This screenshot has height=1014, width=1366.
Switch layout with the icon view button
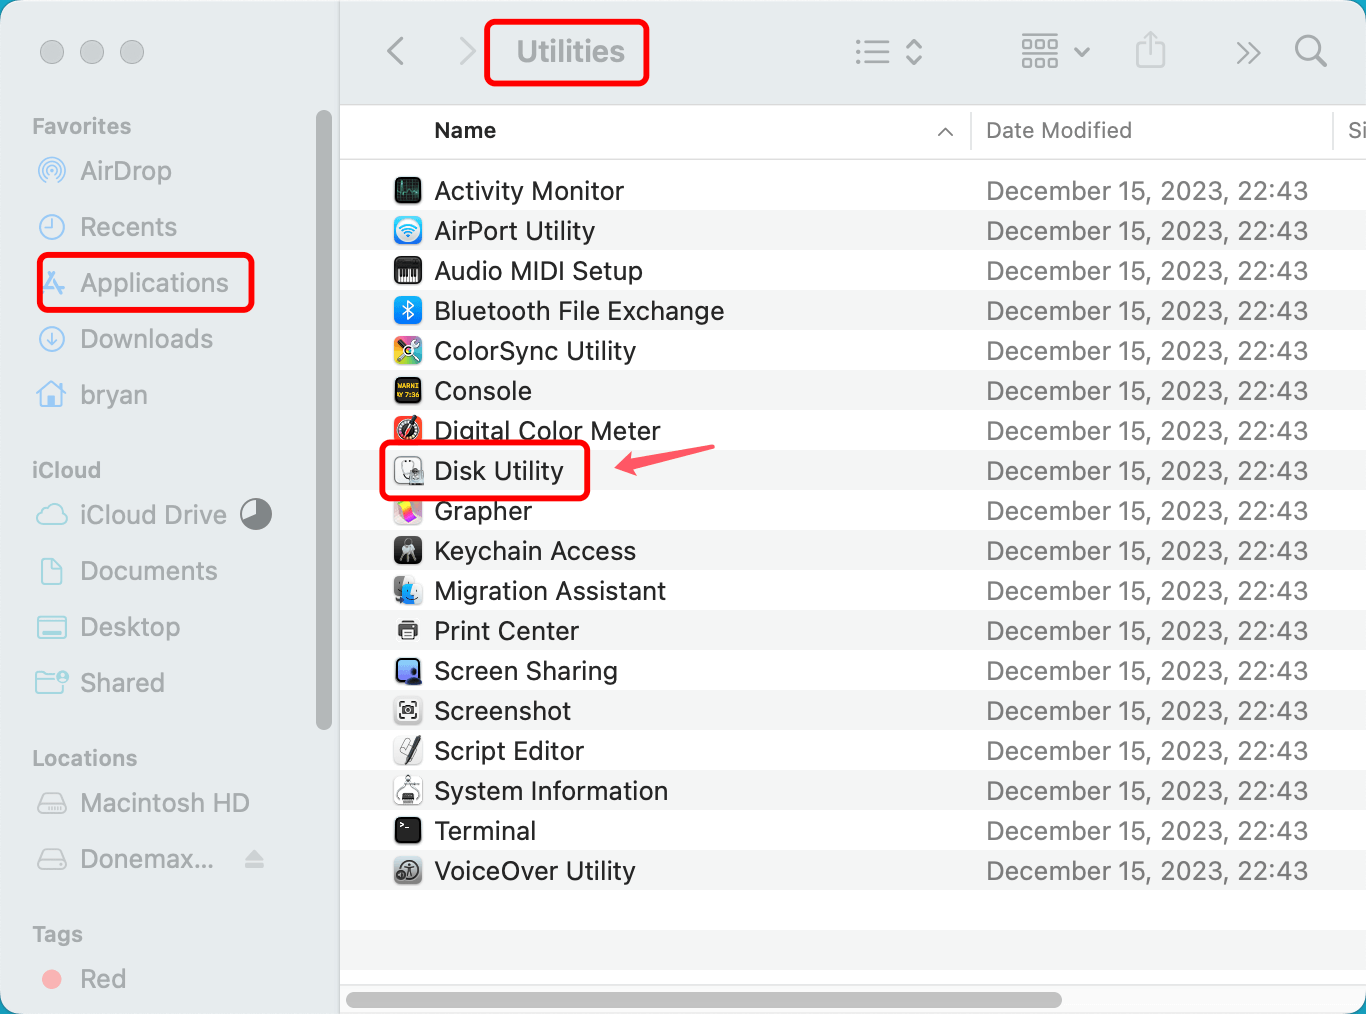coord(1040,49)
